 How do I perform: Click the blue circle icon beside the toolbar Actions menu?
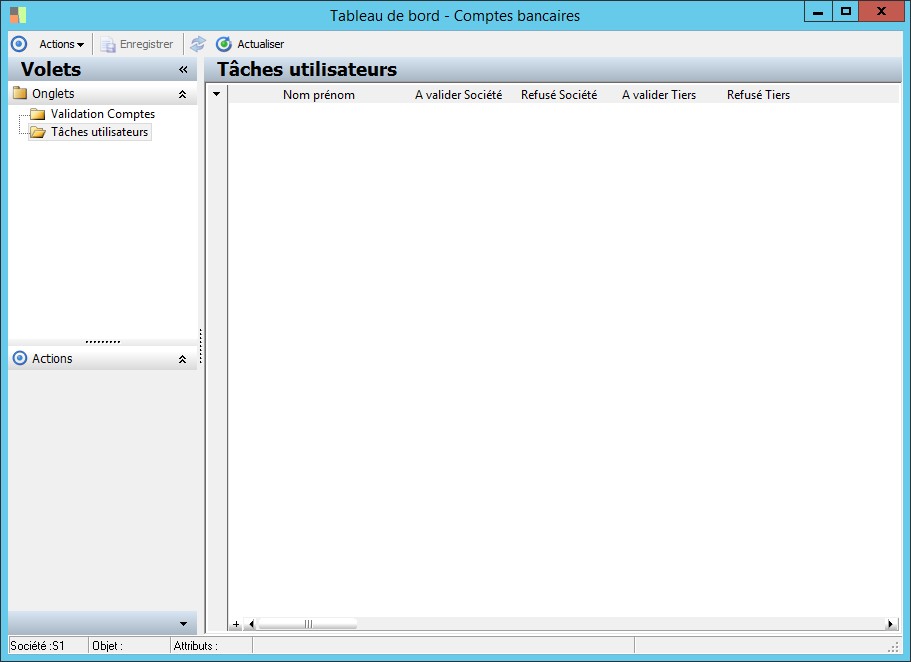coord(19,44)
